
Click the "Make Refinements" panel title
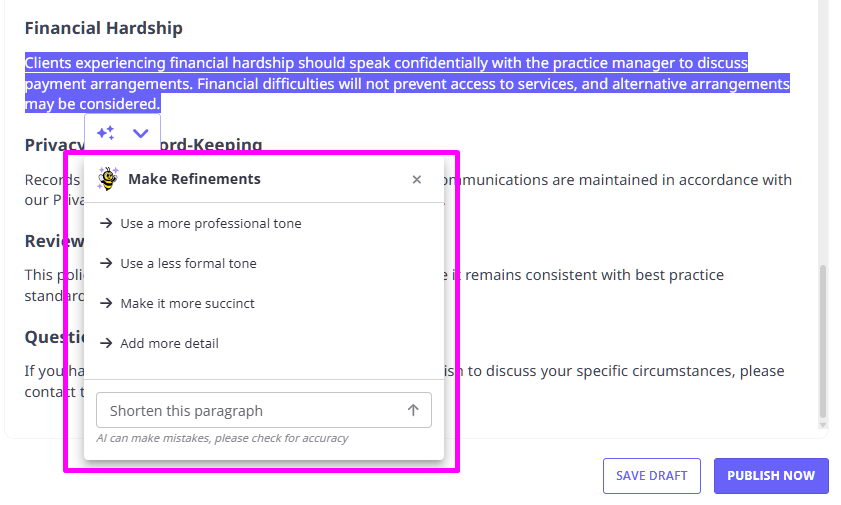tap(194, 179)
